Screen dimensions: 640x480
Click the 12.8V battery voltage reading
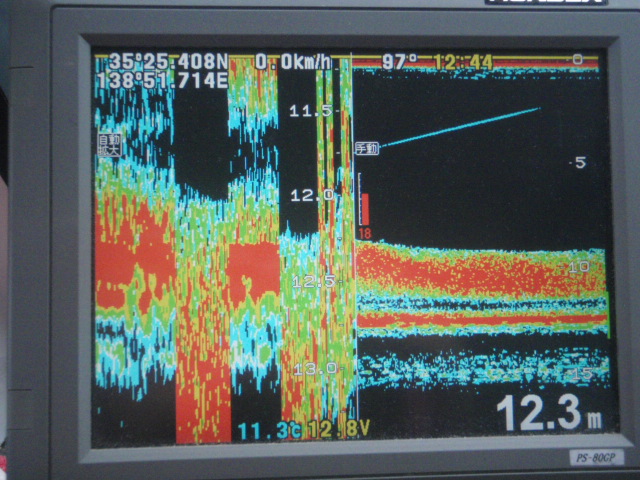tap(338, 429)
